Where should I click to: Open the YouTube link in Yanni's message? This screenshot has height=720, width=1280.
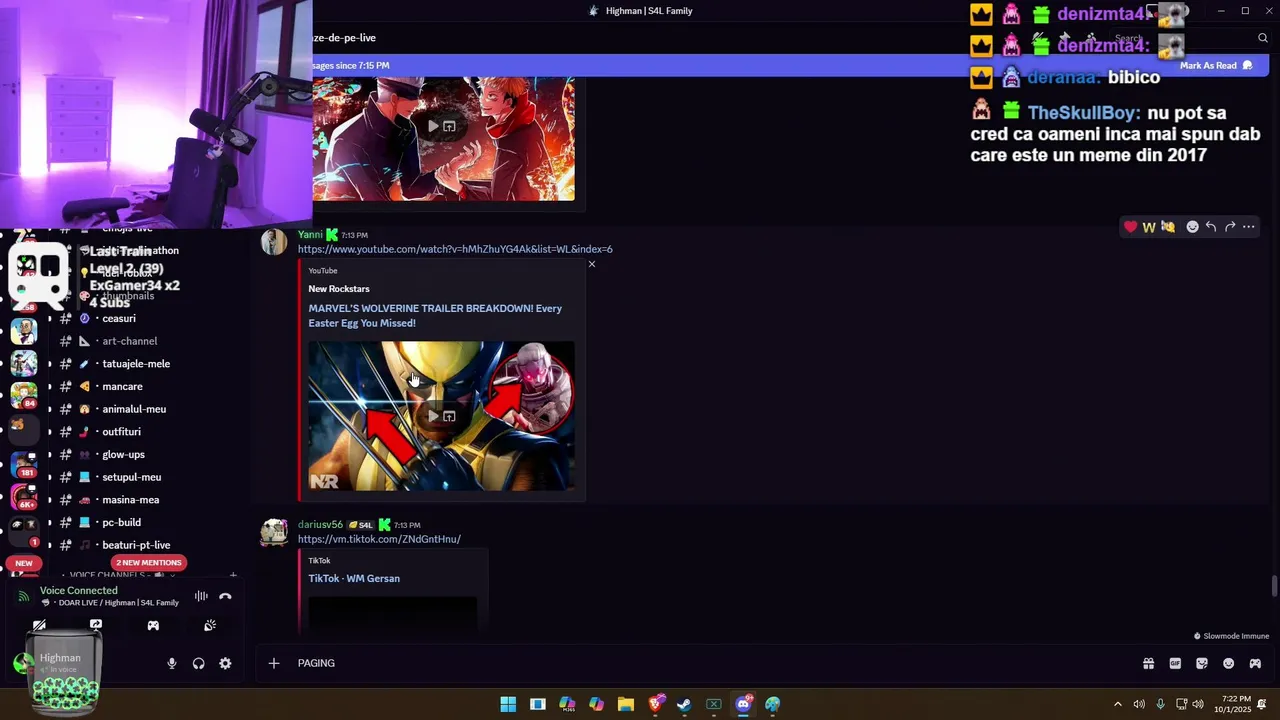pos(455,249)
